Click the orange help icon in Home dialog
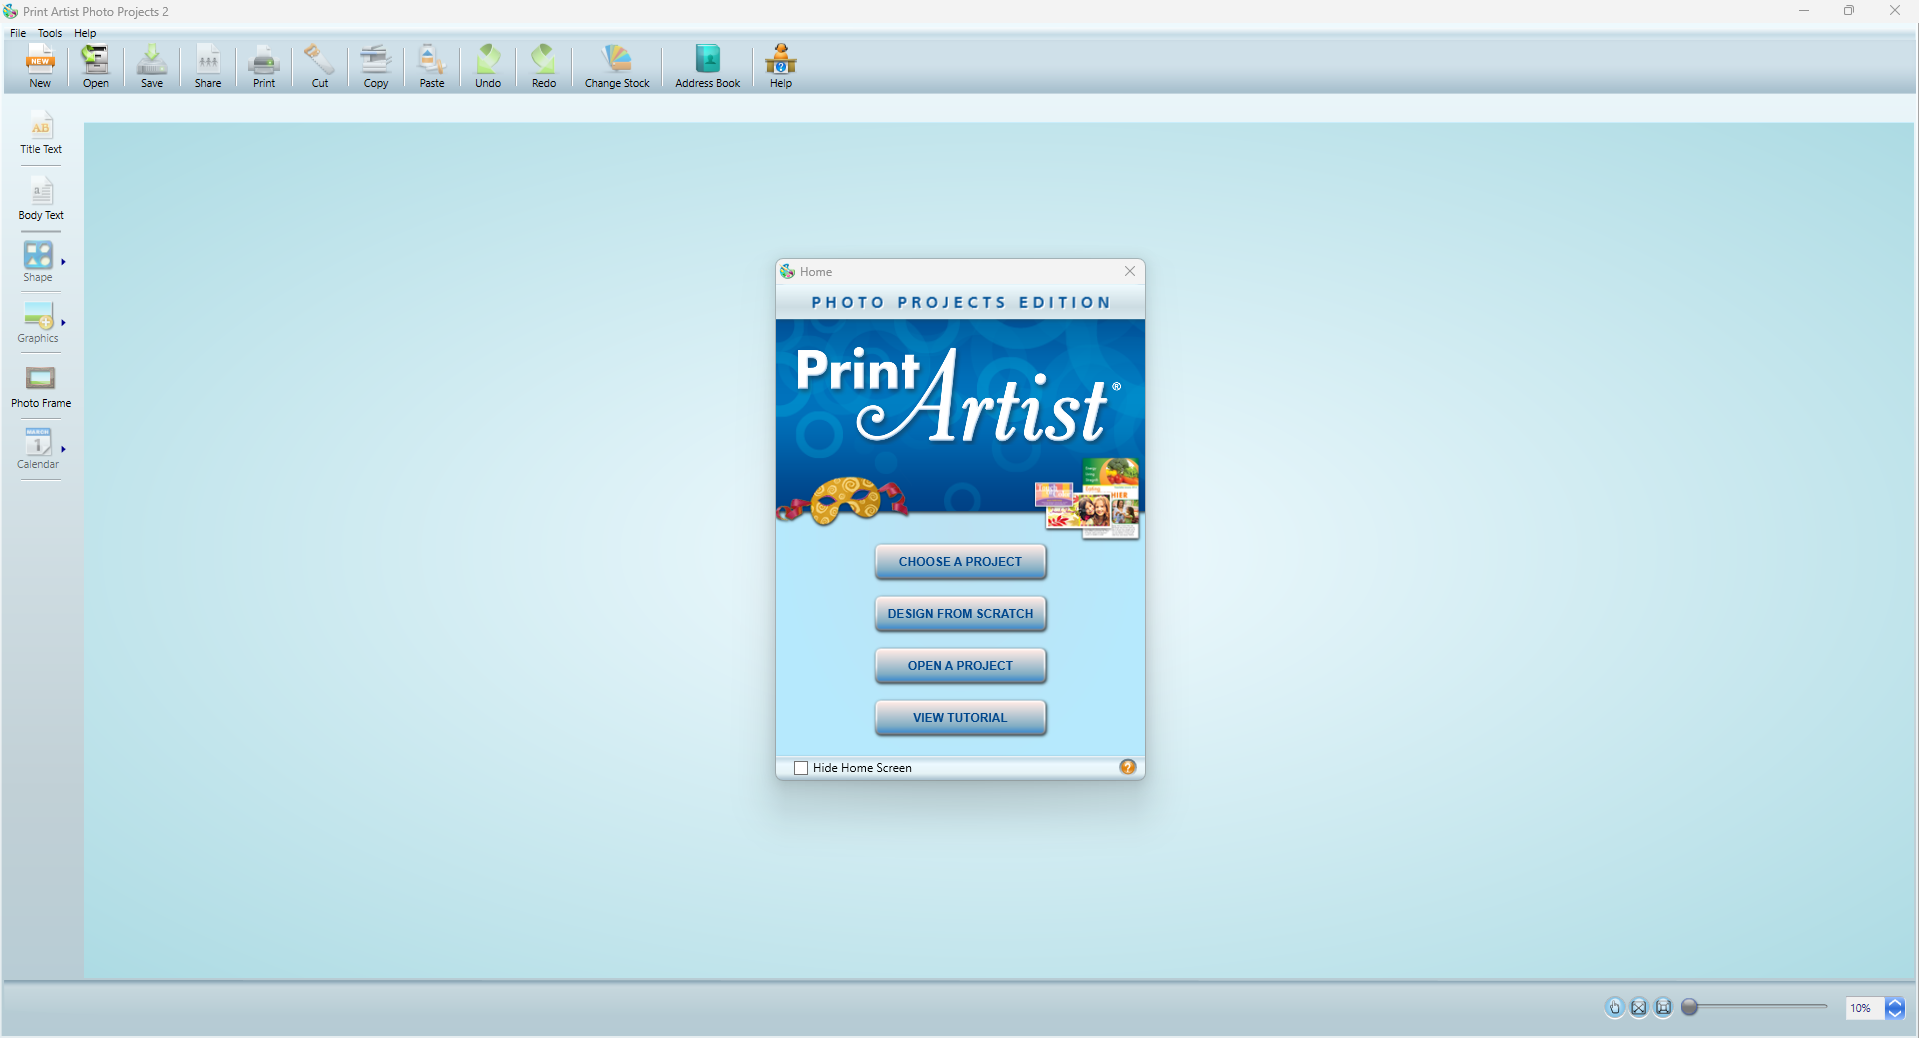This screenshot has height=1038, width=1919. click(x=1128, y=767)
